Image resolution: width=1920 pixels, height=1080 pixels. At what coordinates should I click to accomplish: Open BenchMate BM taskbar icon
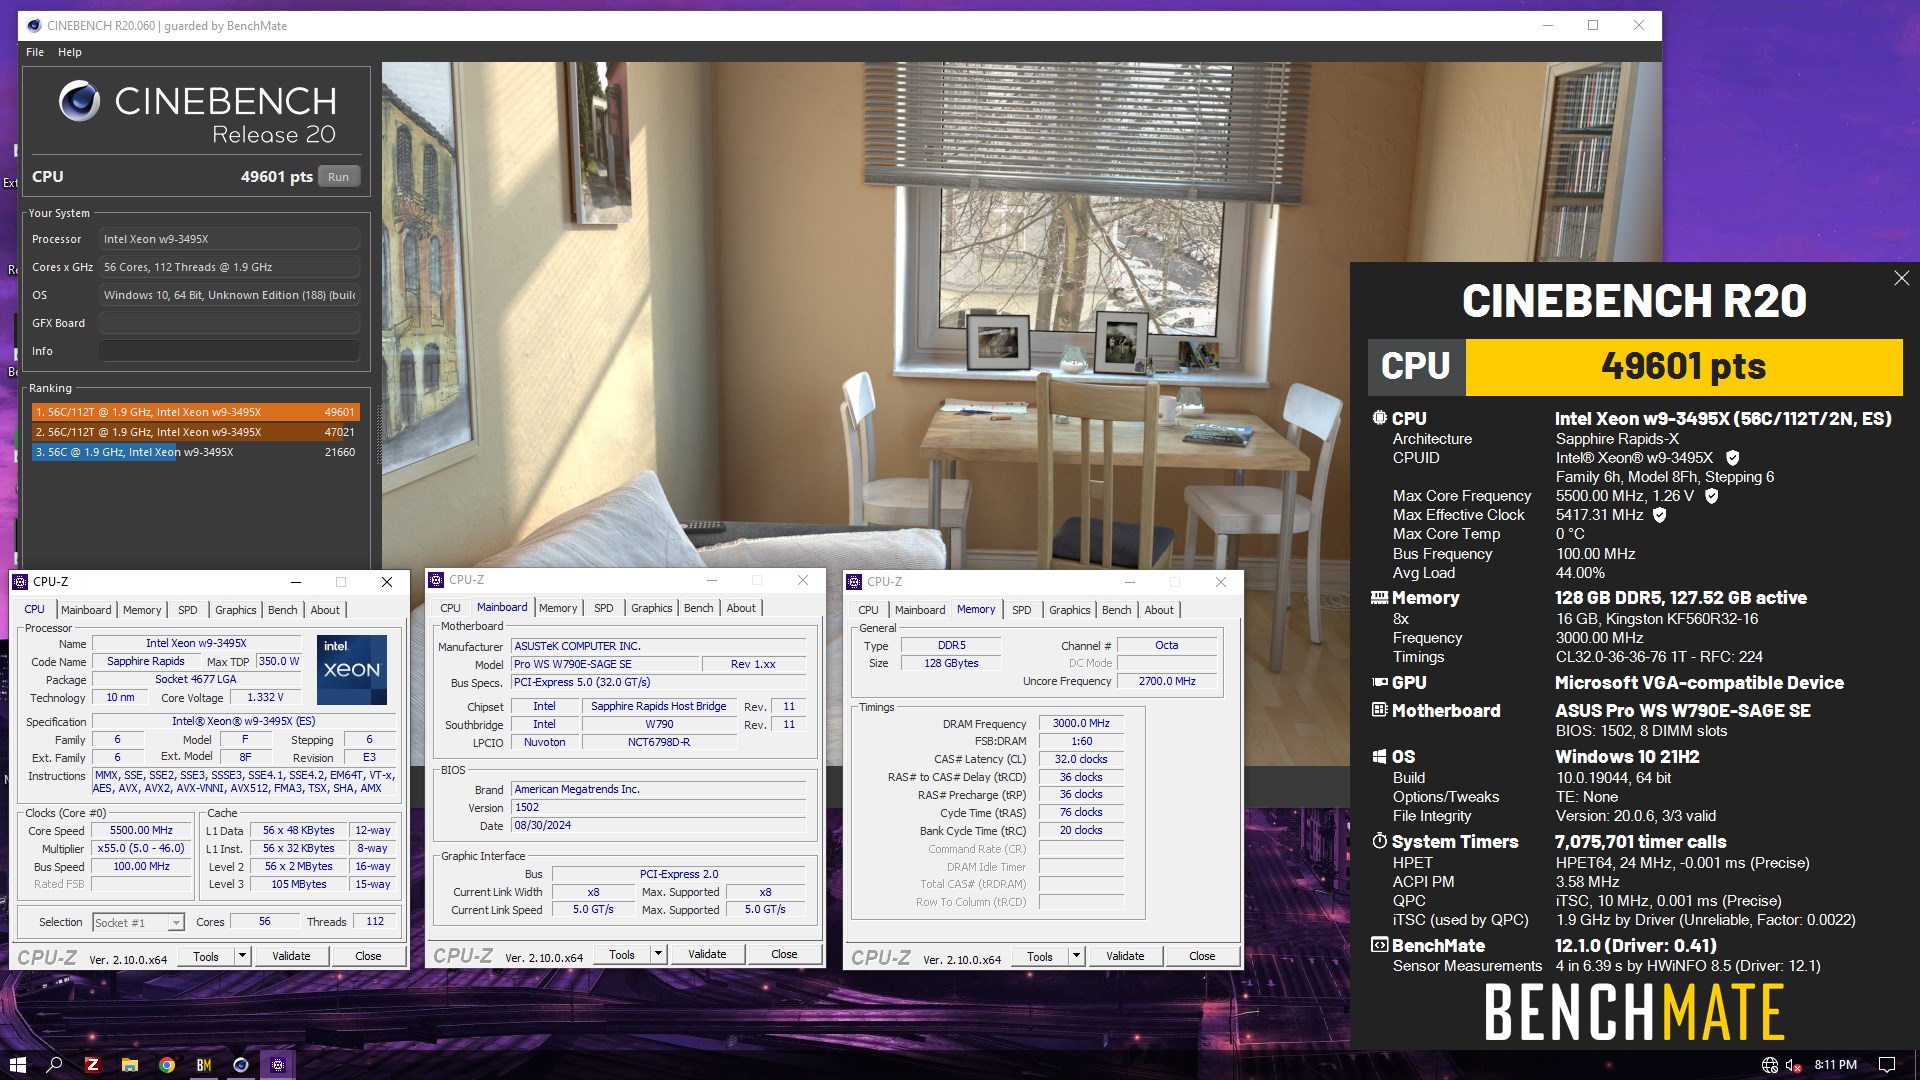tap(204, 1065)
